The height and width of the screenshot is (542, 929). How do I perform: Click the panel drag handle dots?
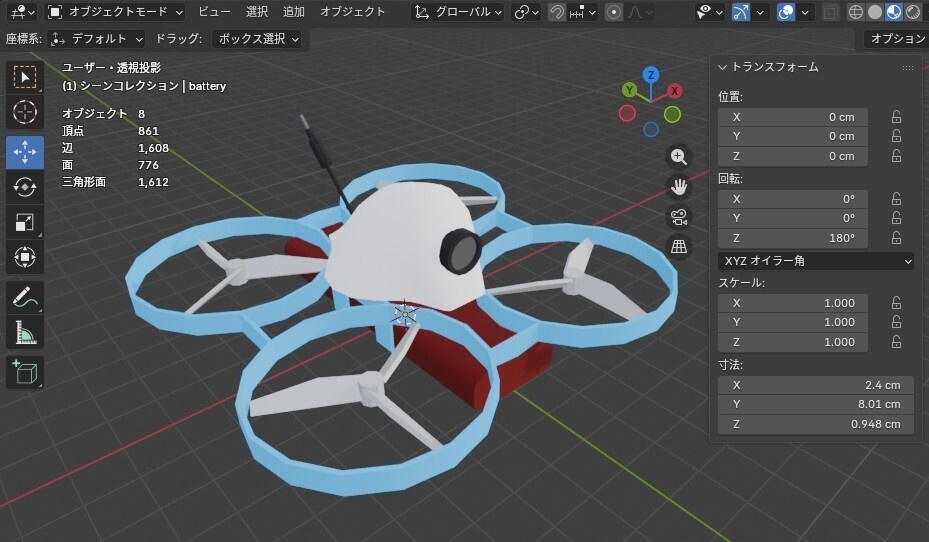coord(908,68)
